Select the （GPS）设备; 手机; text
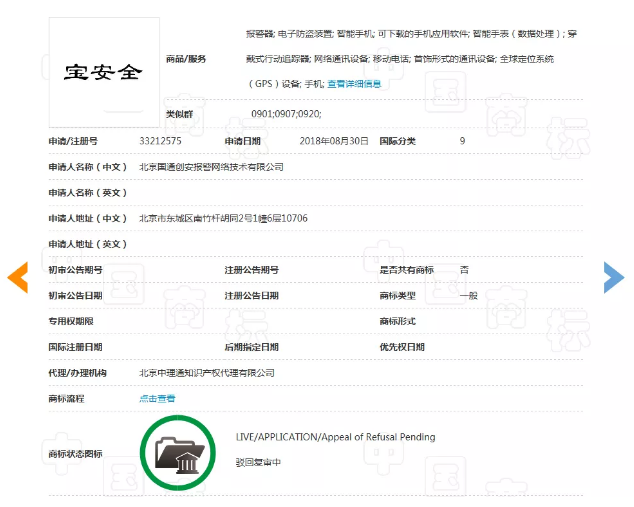 coord(286,84)
